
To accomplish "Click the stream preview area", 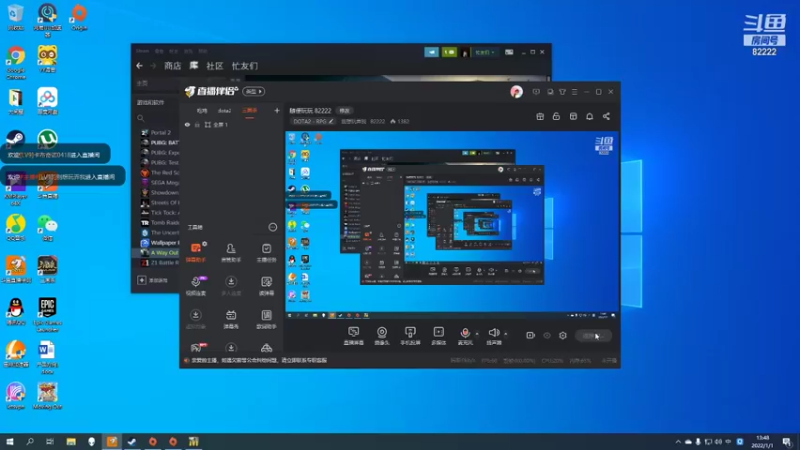I will (452, 224).
